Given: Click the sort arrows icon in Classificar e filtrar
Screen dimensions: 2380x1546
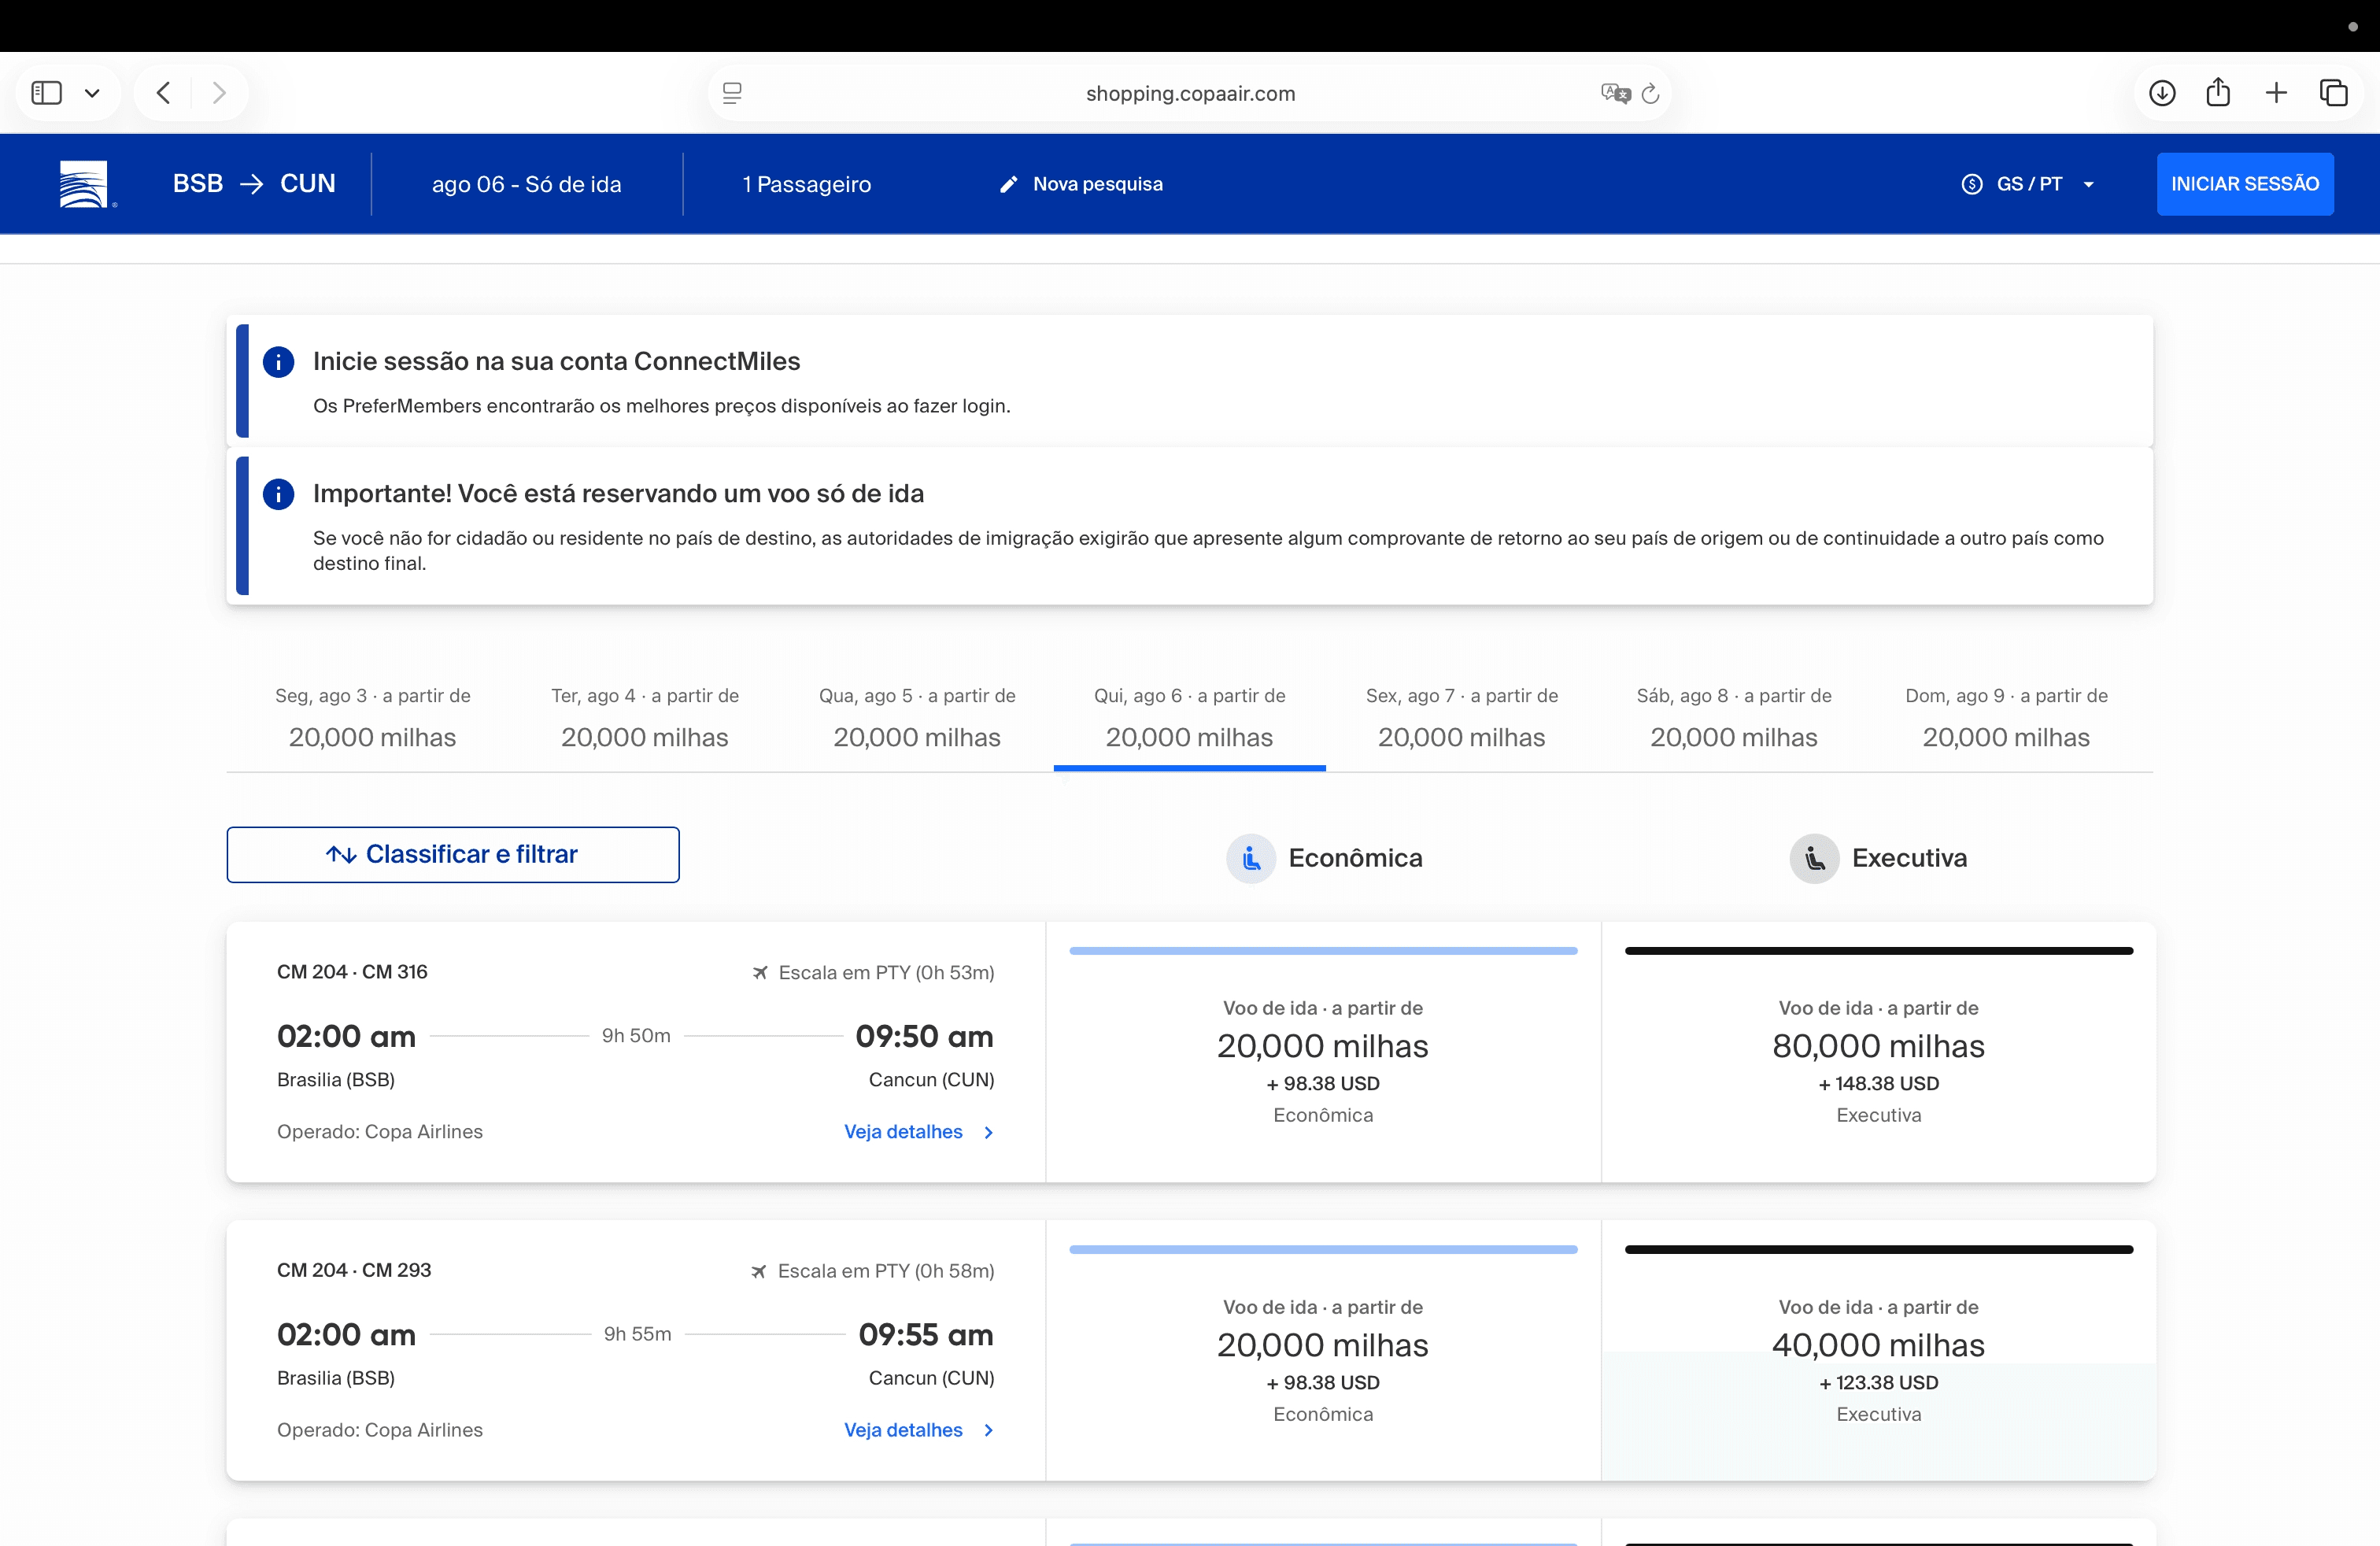Looking at the screenshot, I should click(x=341, y=855).
